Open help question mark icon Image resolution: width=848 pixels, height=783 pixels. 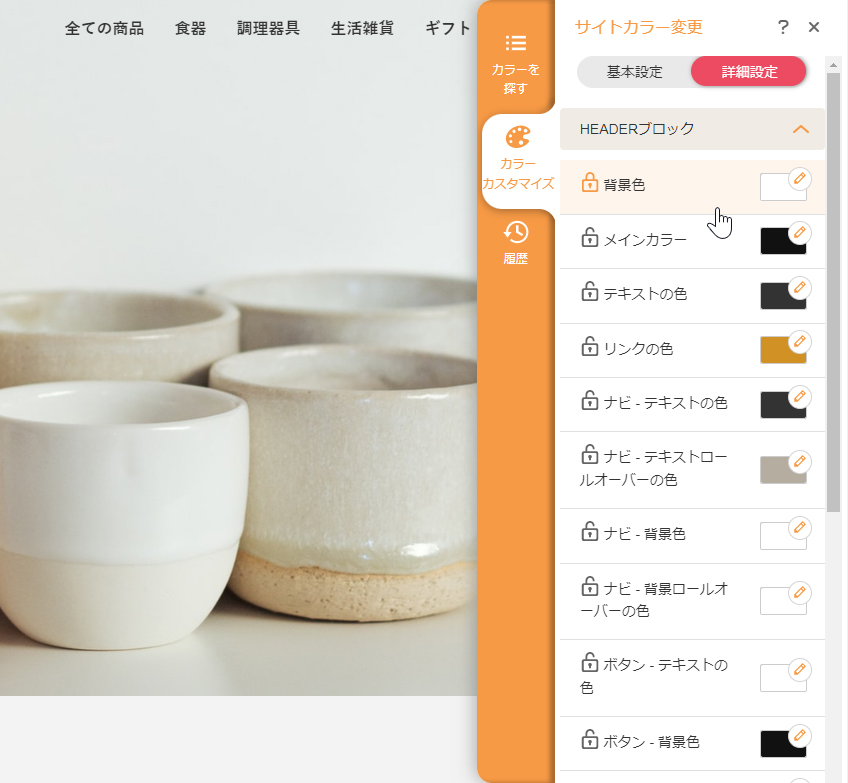pos(783,27)
